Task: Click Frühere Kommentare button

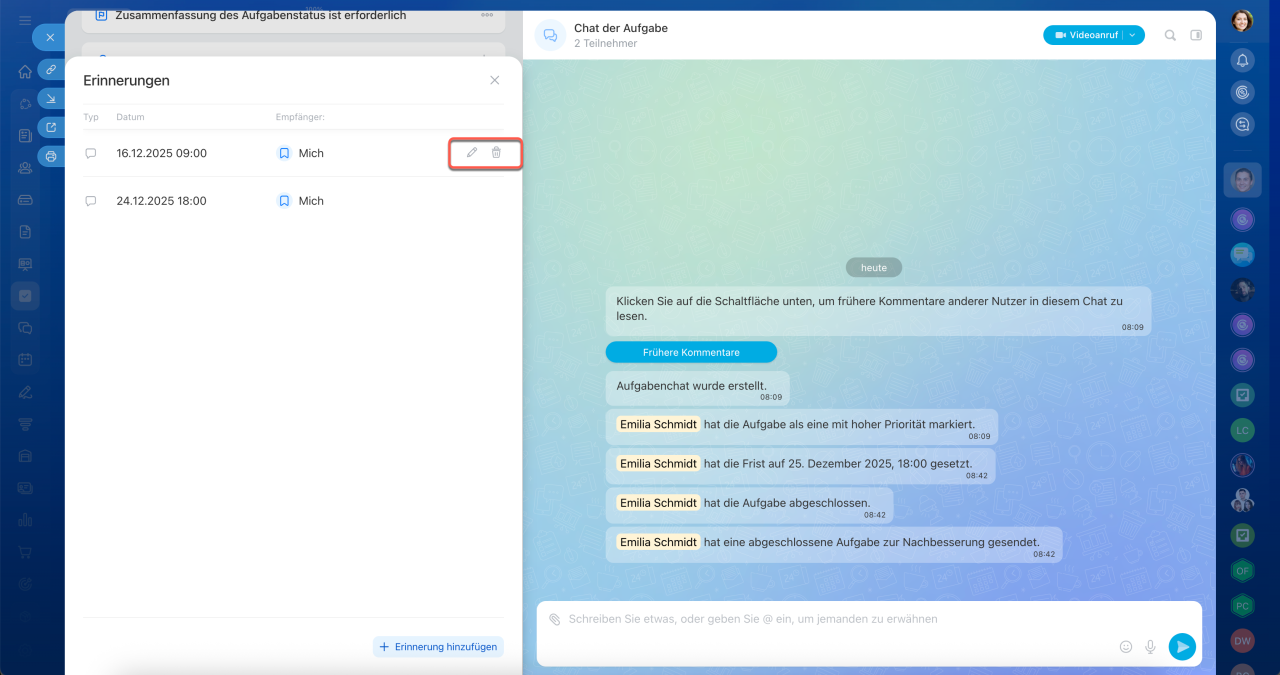Action: 691,352
